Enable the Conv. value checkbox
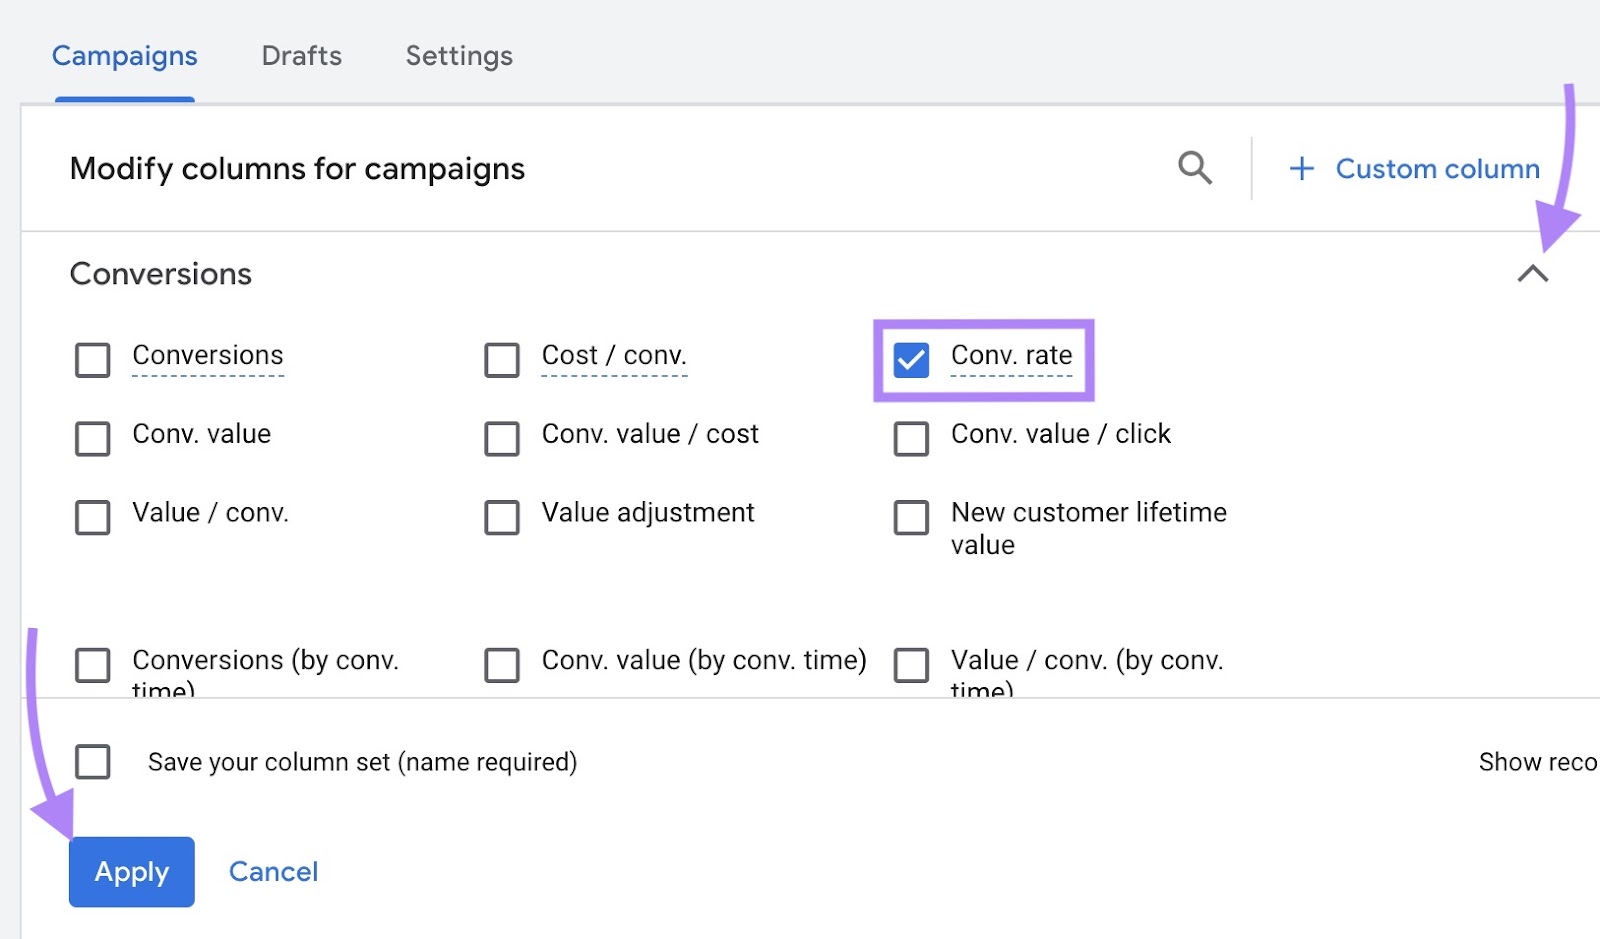Image resolution: width=1600 pixels, height=939 pixels. point(91,439)
